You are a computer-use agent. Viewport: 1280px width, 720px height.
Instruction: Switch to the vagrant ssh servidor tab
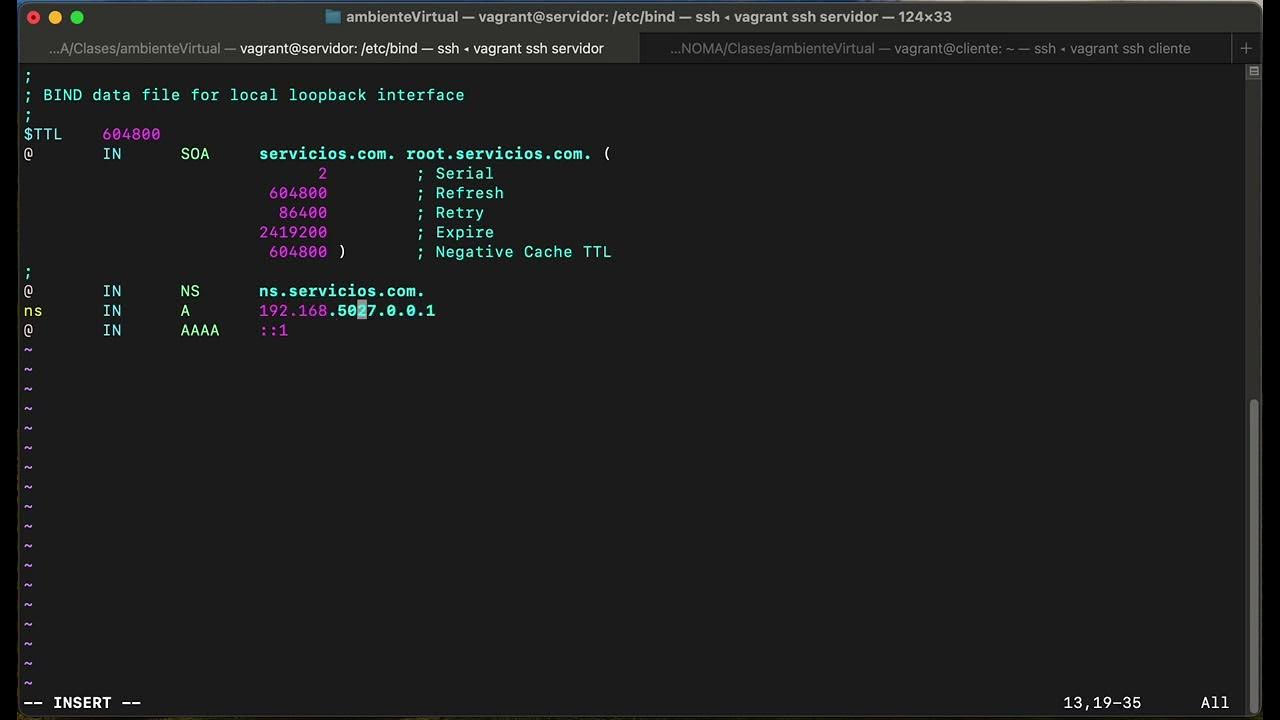(326, 48)
